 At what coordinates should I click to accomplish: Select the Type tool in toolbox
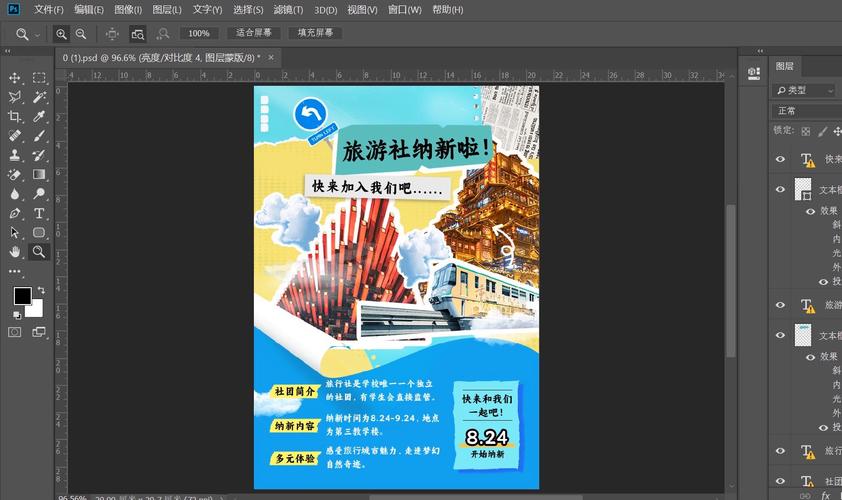pyautogui.click(x=39, y=213)
